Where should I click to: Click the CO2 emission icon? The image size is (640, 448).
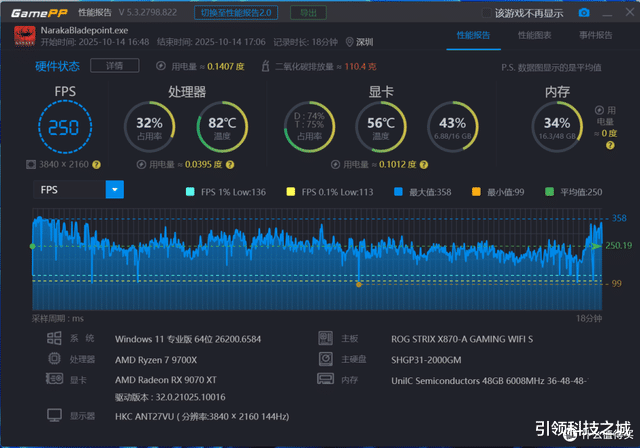265,66
